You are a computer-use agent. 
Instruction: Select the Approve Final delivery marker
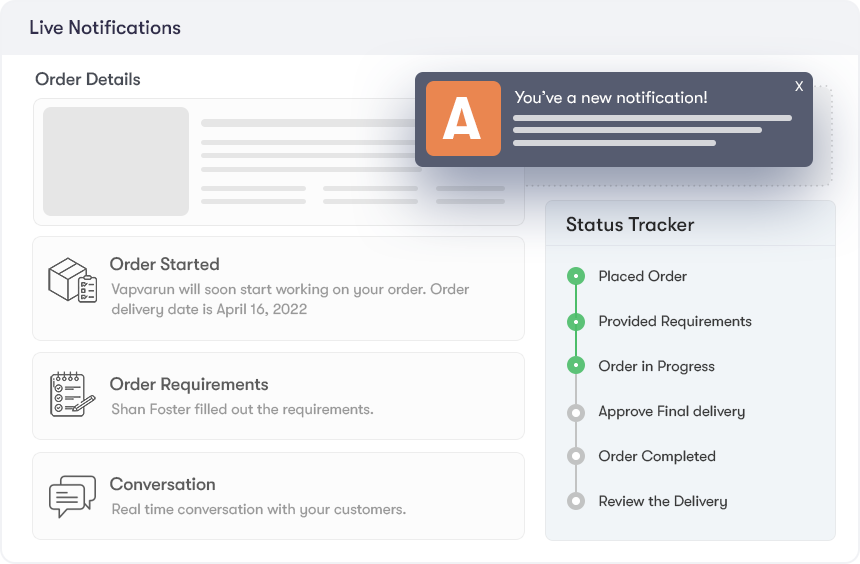click(x=576, y=411)
